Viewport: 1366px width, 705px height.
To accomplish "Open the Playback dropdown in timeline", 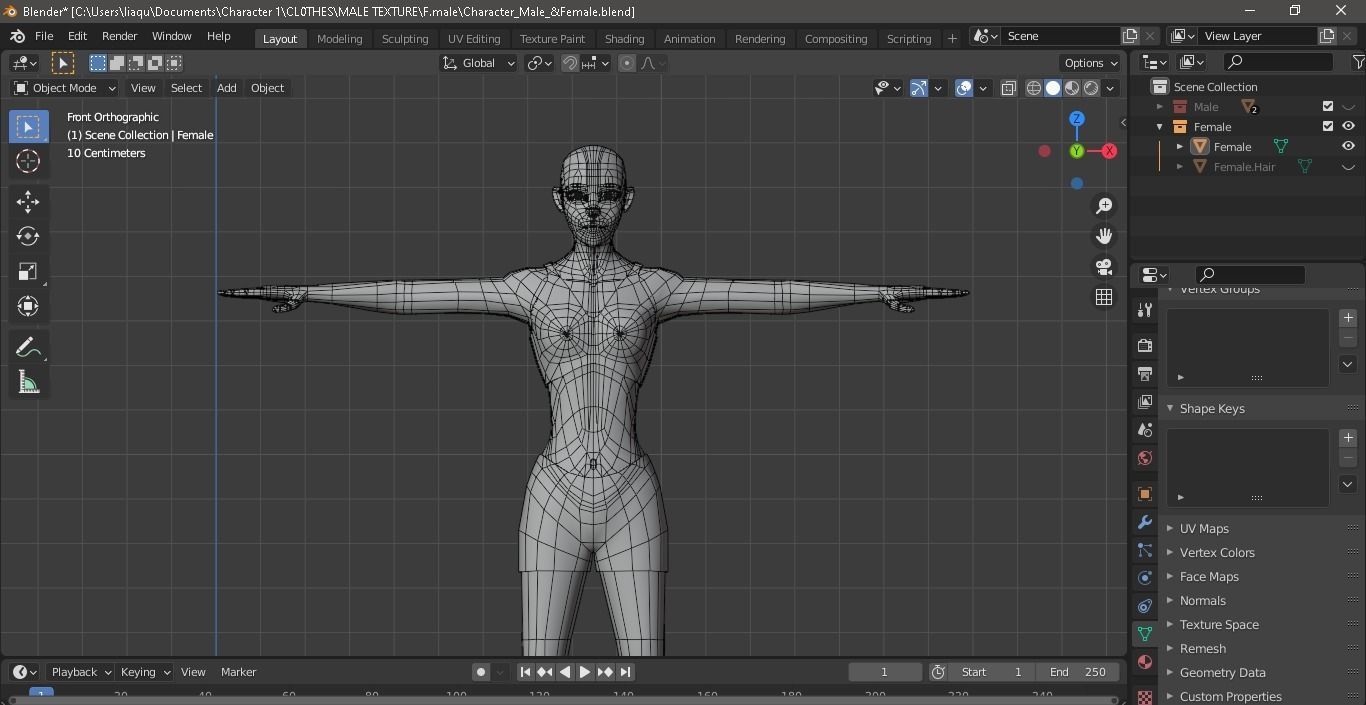I will tap(81, 672).
